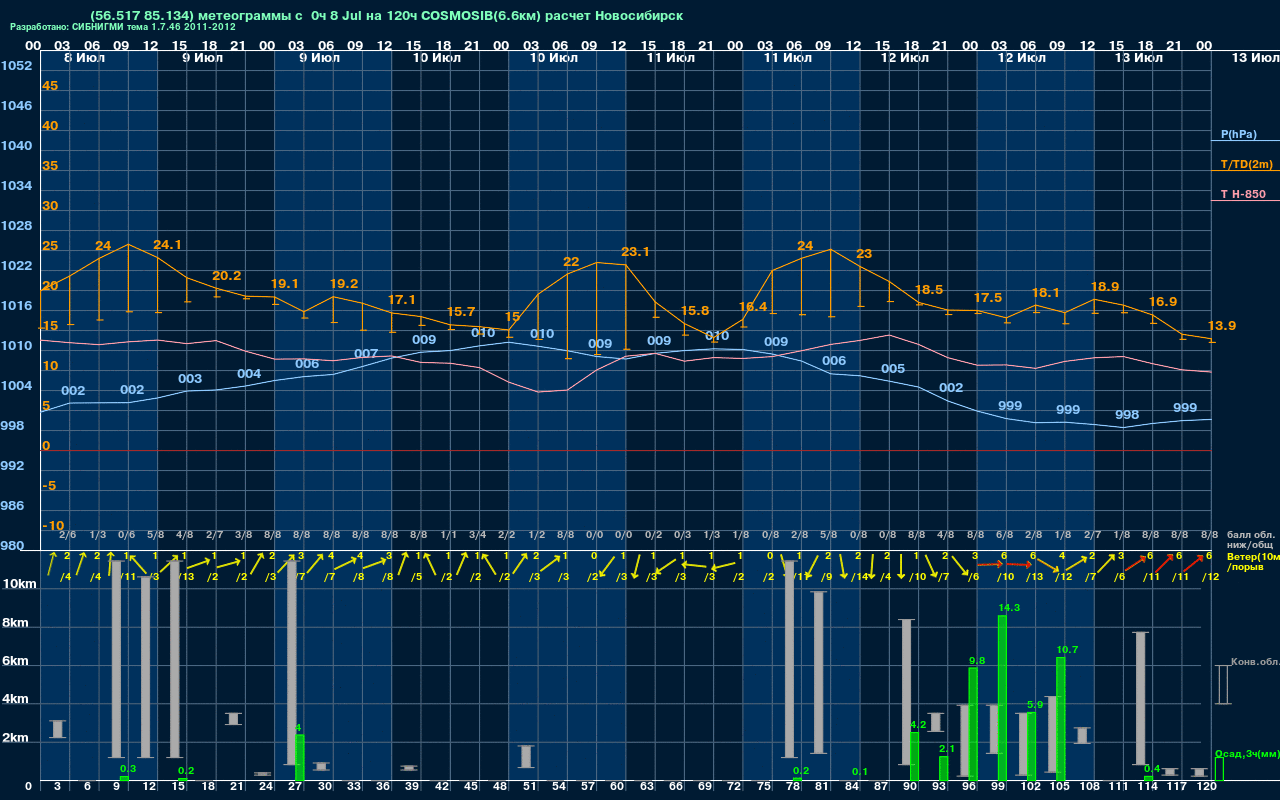Click the Конв.обл. legend label
This screenshot has width=1280, height=800.
coord(1255,662)
